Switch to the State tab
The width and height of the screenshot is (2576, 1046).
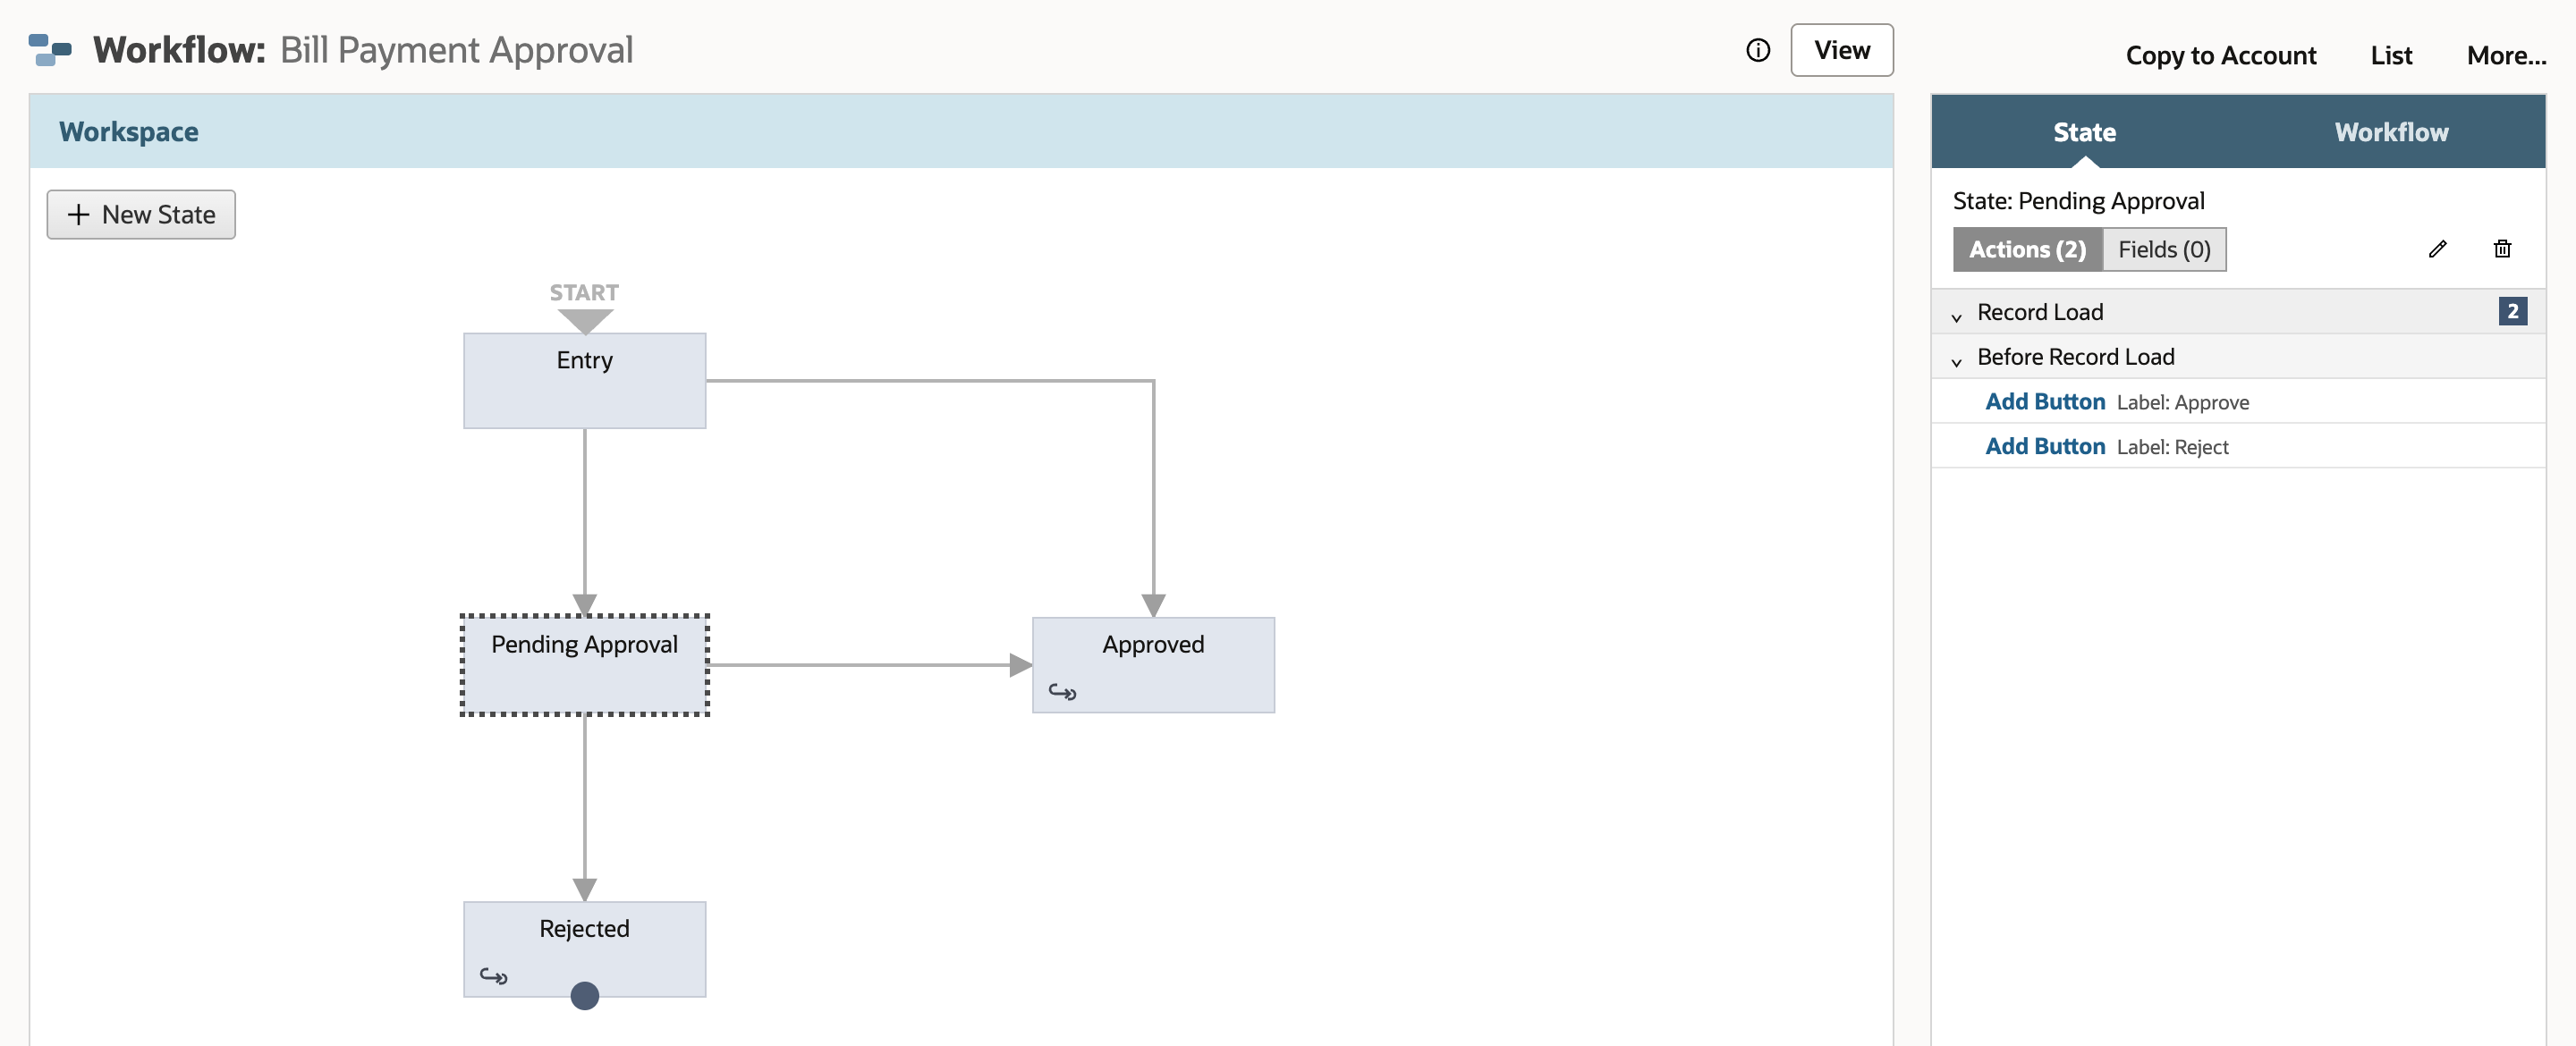click(2084, 132)
